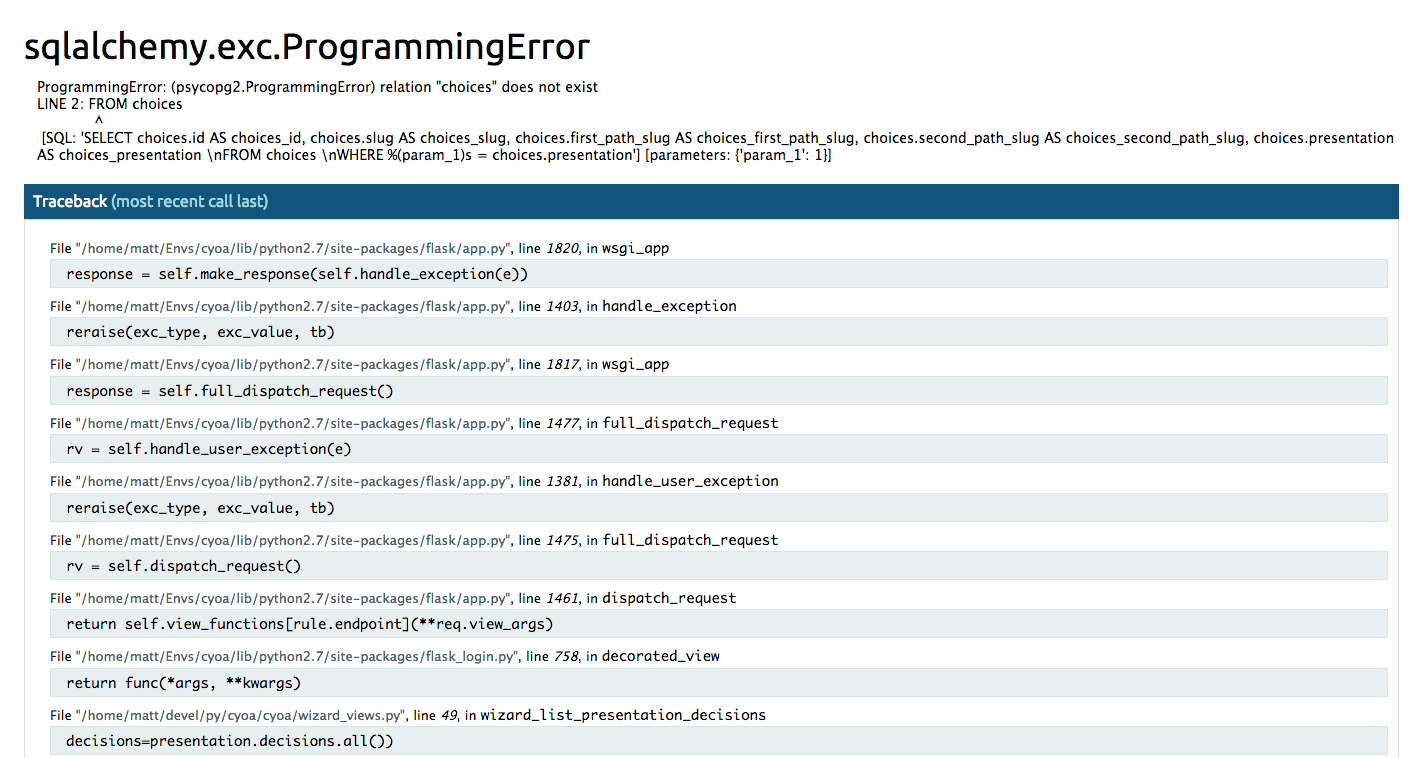Image resolution: width=1414 pixels, height=758 pixels.
Task: Click wizard_views.py line 49 frame header
Action: (408, 715)
